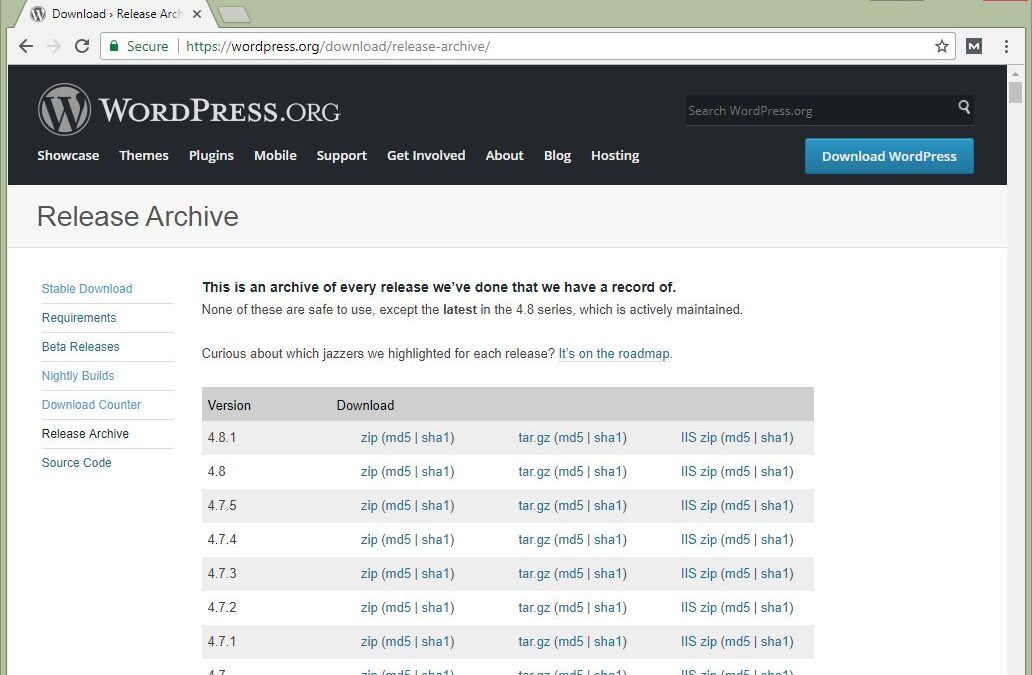Download the 4.7.1 IIS zip
Image resolution: width=1032 pixels, height=675 pixels.
(698, 641)
